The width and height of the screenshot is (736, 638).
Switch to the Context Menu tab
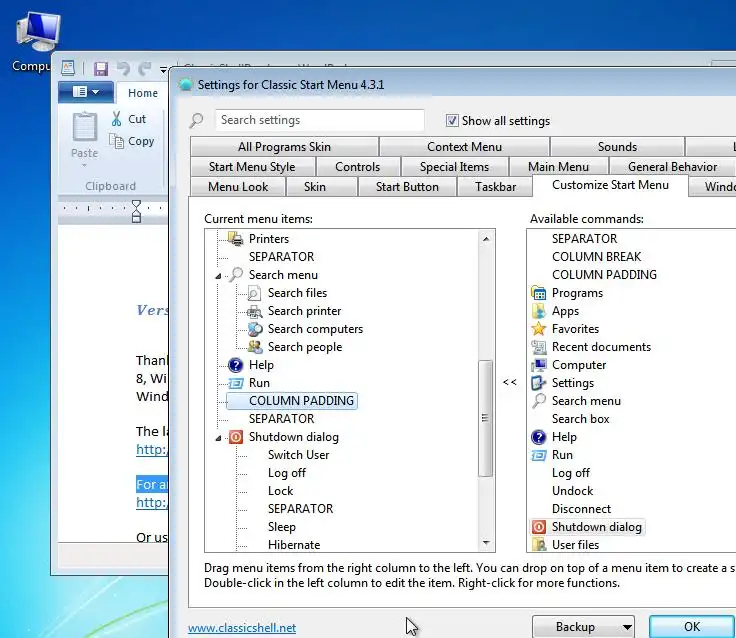pyautogui.click(x=464, y=147)
